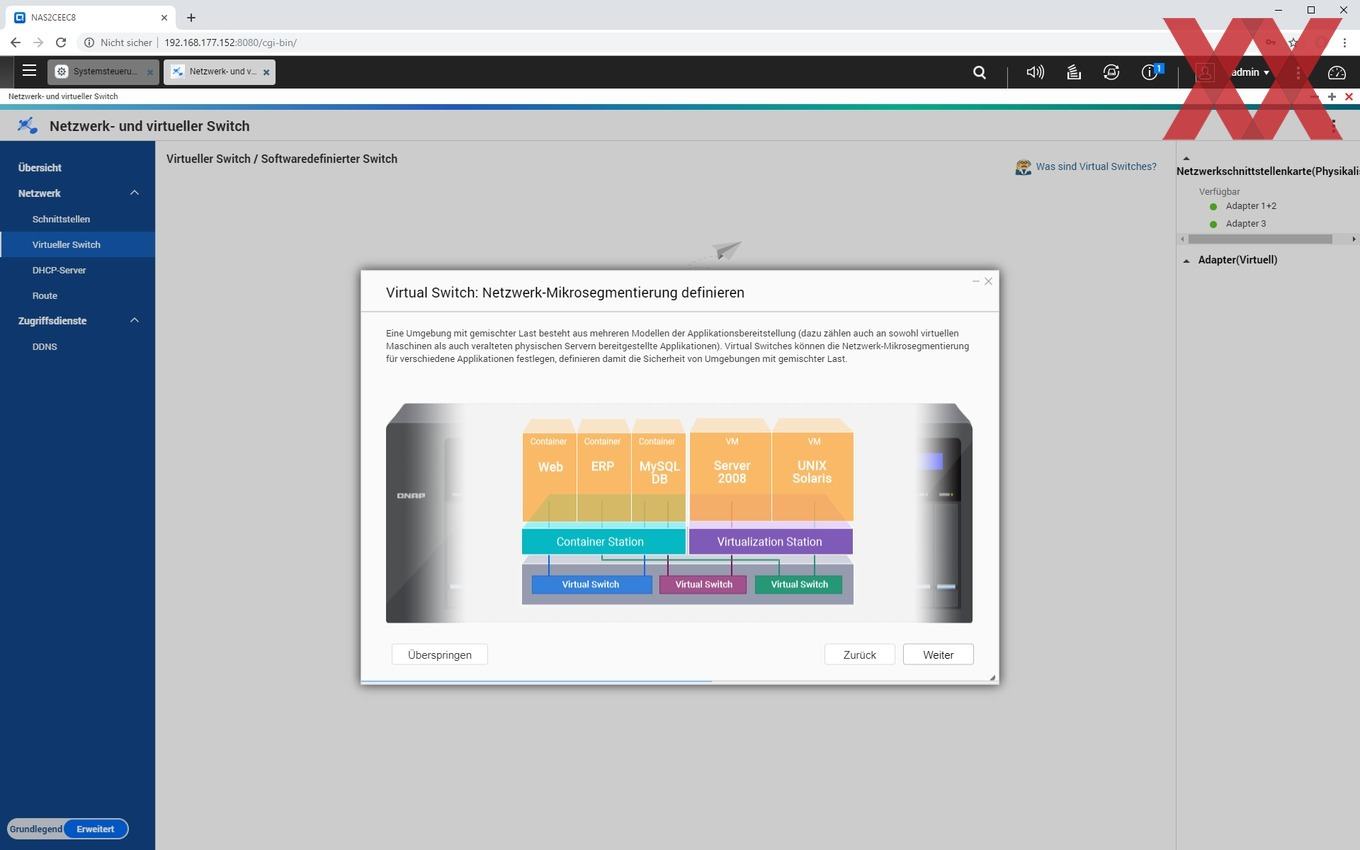This screenshot has width=1360, height=850.
Task: Click the wizard progress bar at dialog bottom
Action: coord(678,682)
